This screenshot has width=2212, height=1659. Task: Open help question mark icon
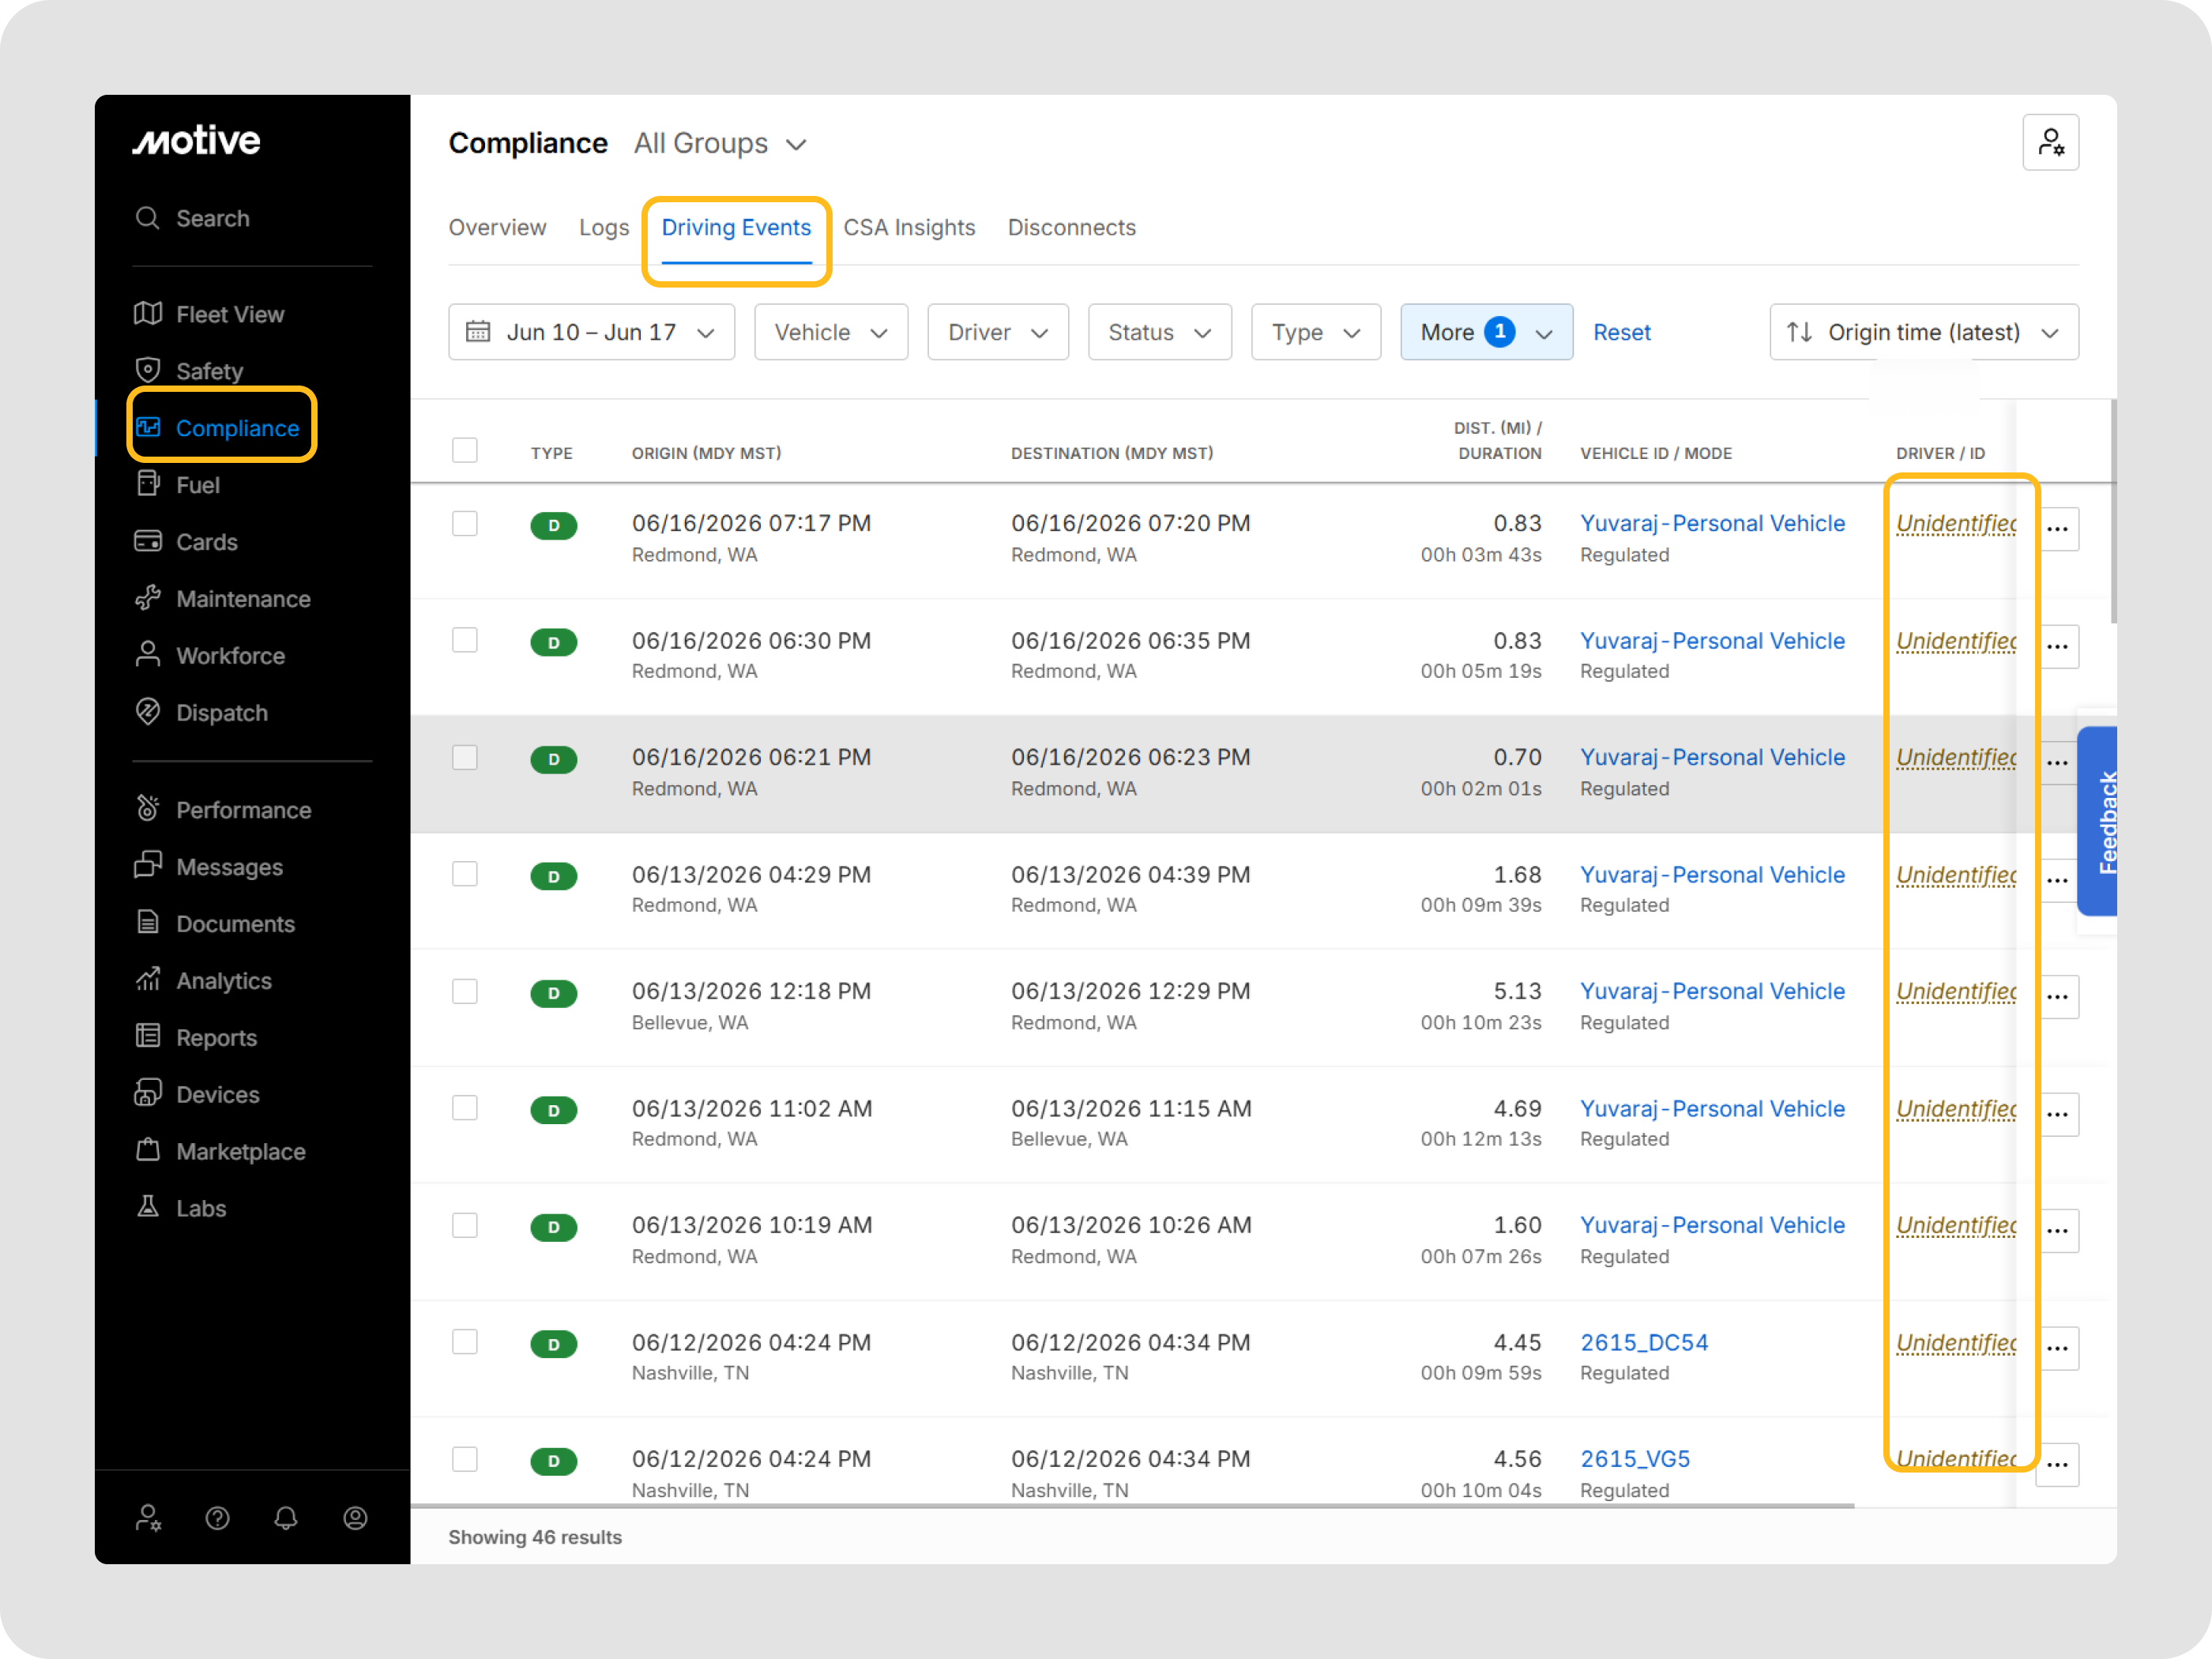coord(217,1517)
